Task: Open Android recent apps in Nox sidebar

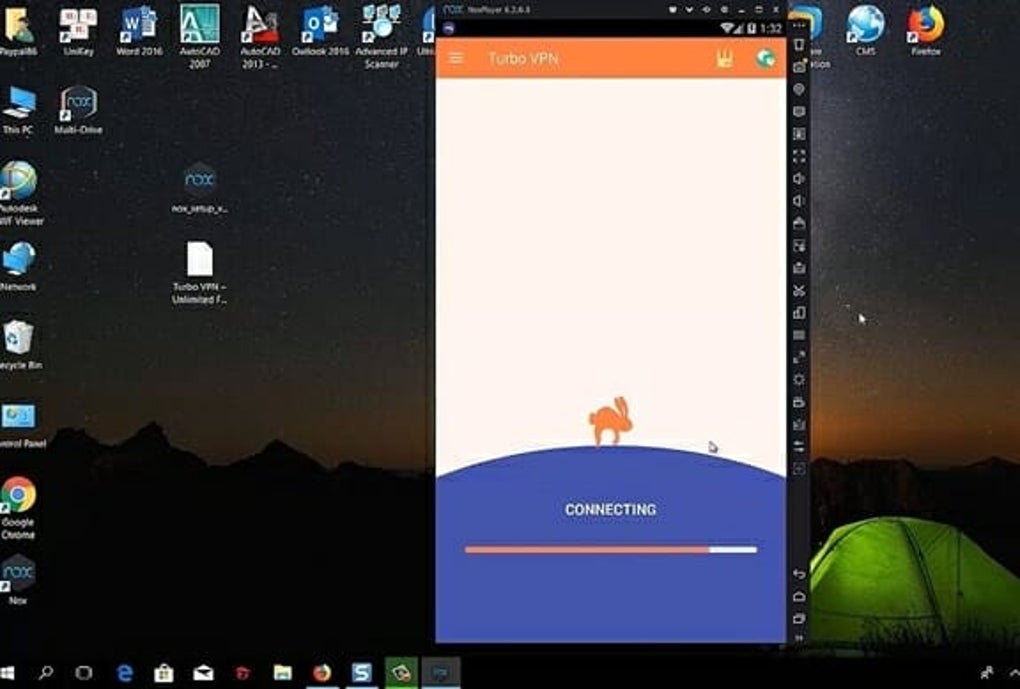Action: (x=799, y=618)
